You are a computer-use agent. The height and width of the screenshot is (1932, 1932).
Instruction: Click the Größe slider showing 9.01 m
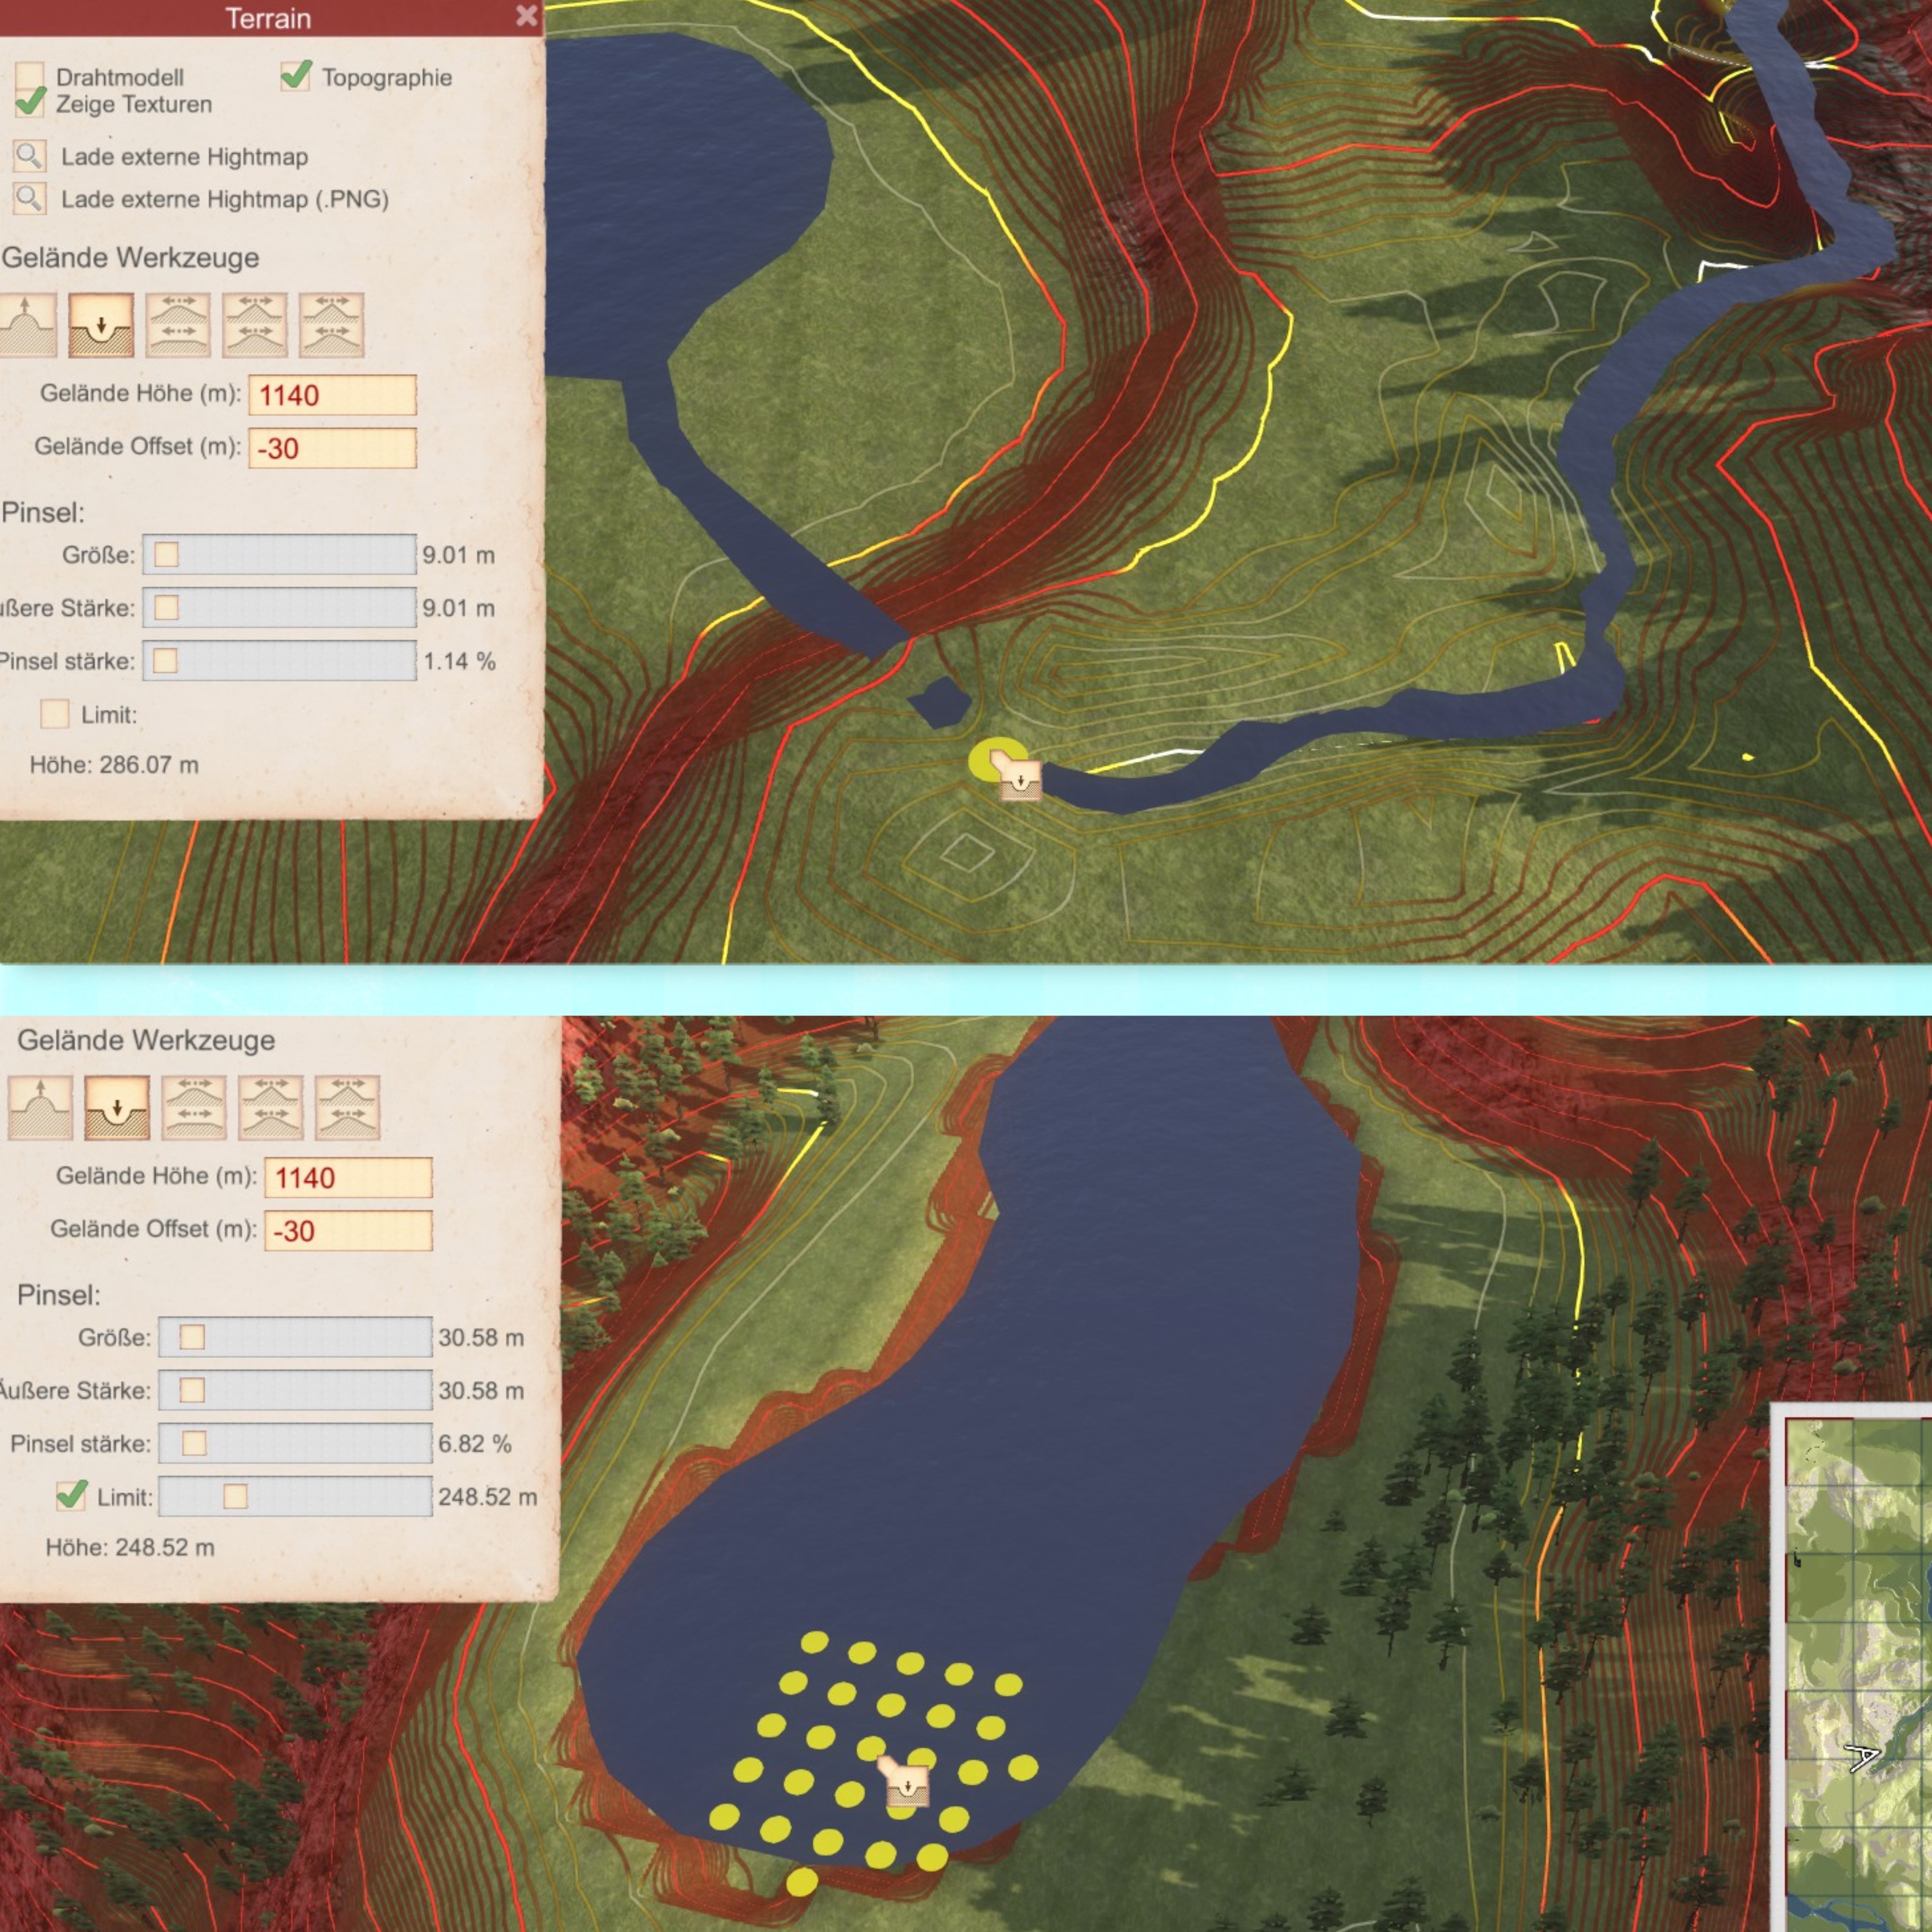pyautogui.click(x=279, y=554)
